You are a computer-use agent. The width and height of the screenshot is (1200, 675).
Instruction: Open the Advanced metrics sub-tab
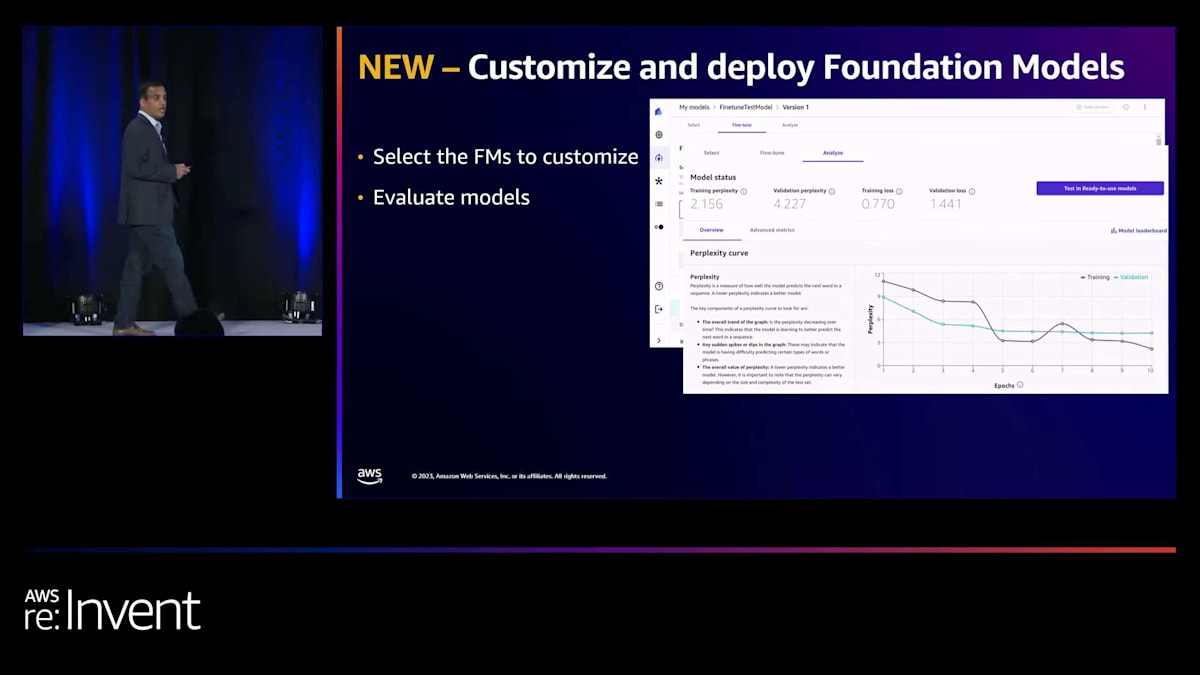coord(772,230)
